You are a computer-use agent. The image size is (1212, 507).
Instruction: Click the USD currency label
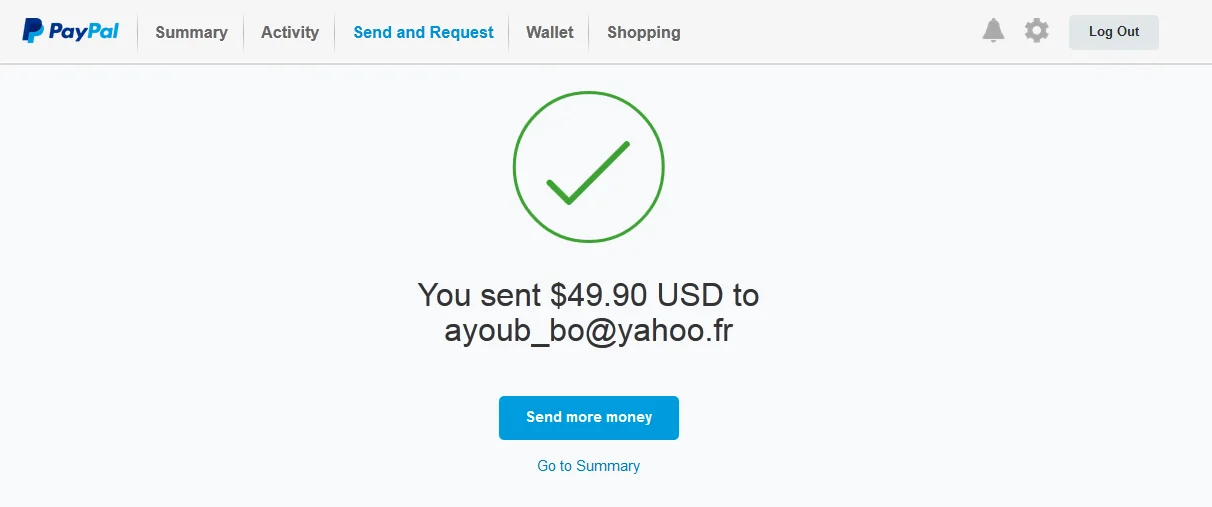[x=690, y=296]
